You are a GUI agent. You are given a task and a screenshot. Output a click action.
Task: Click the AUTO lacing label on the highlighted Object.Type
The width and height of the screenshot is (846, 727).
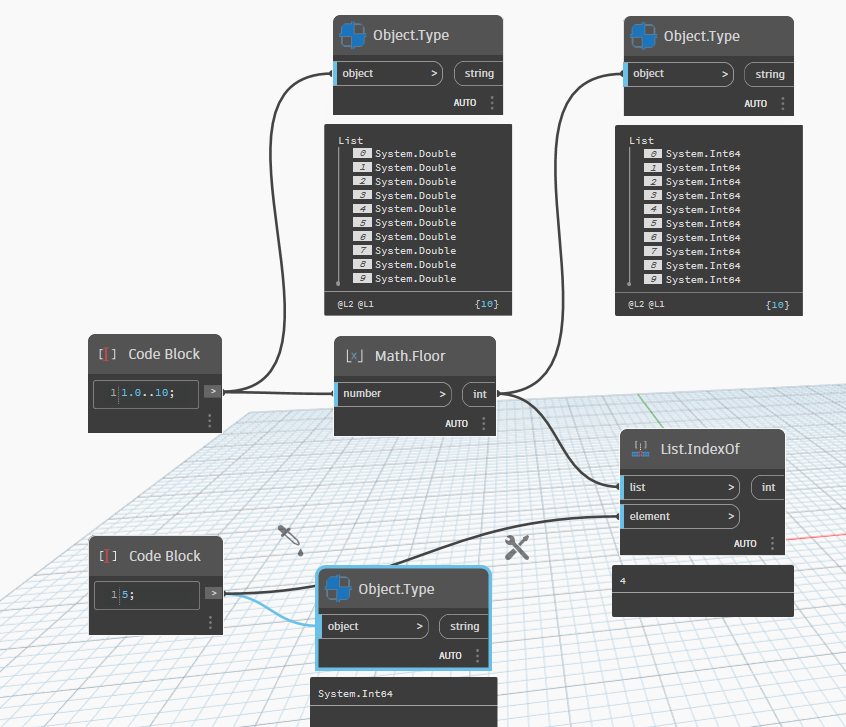(x=450, y=656)
